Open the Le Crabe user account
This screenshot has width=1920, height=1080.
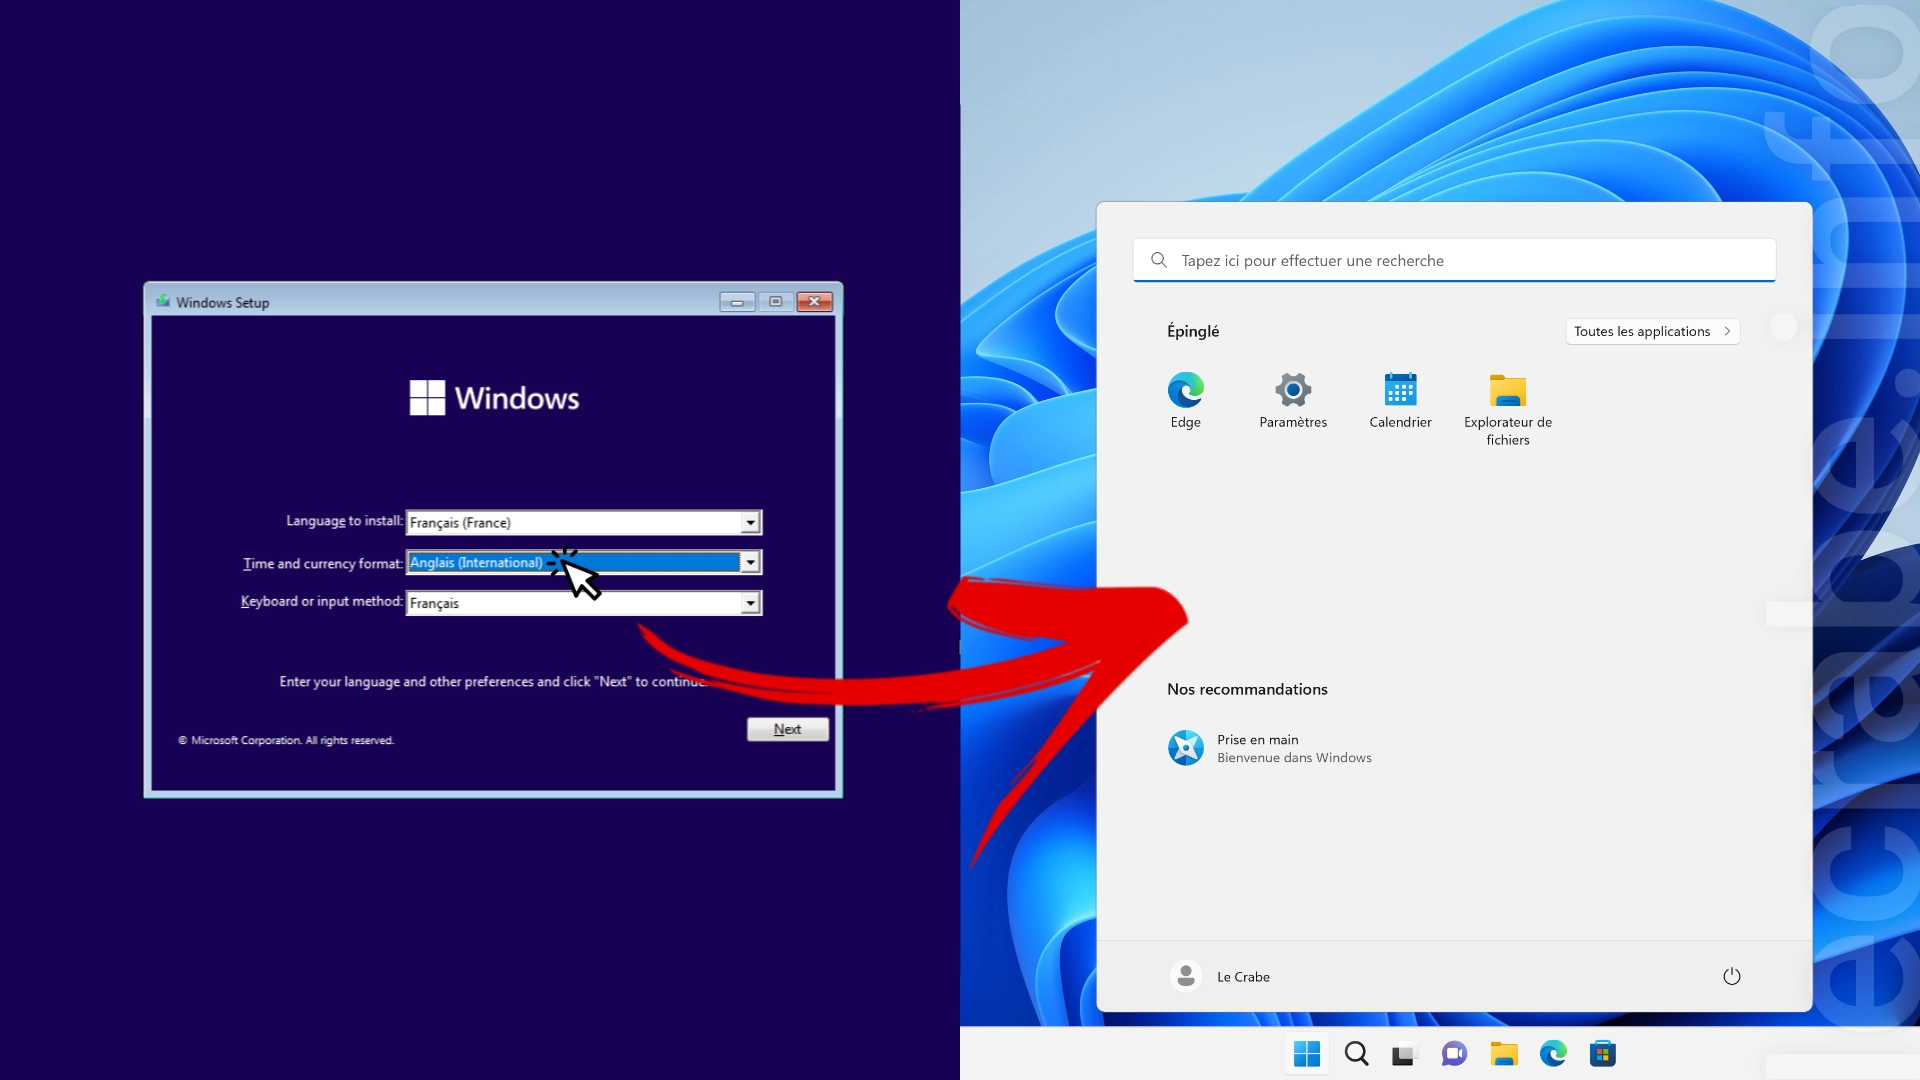1220,976
